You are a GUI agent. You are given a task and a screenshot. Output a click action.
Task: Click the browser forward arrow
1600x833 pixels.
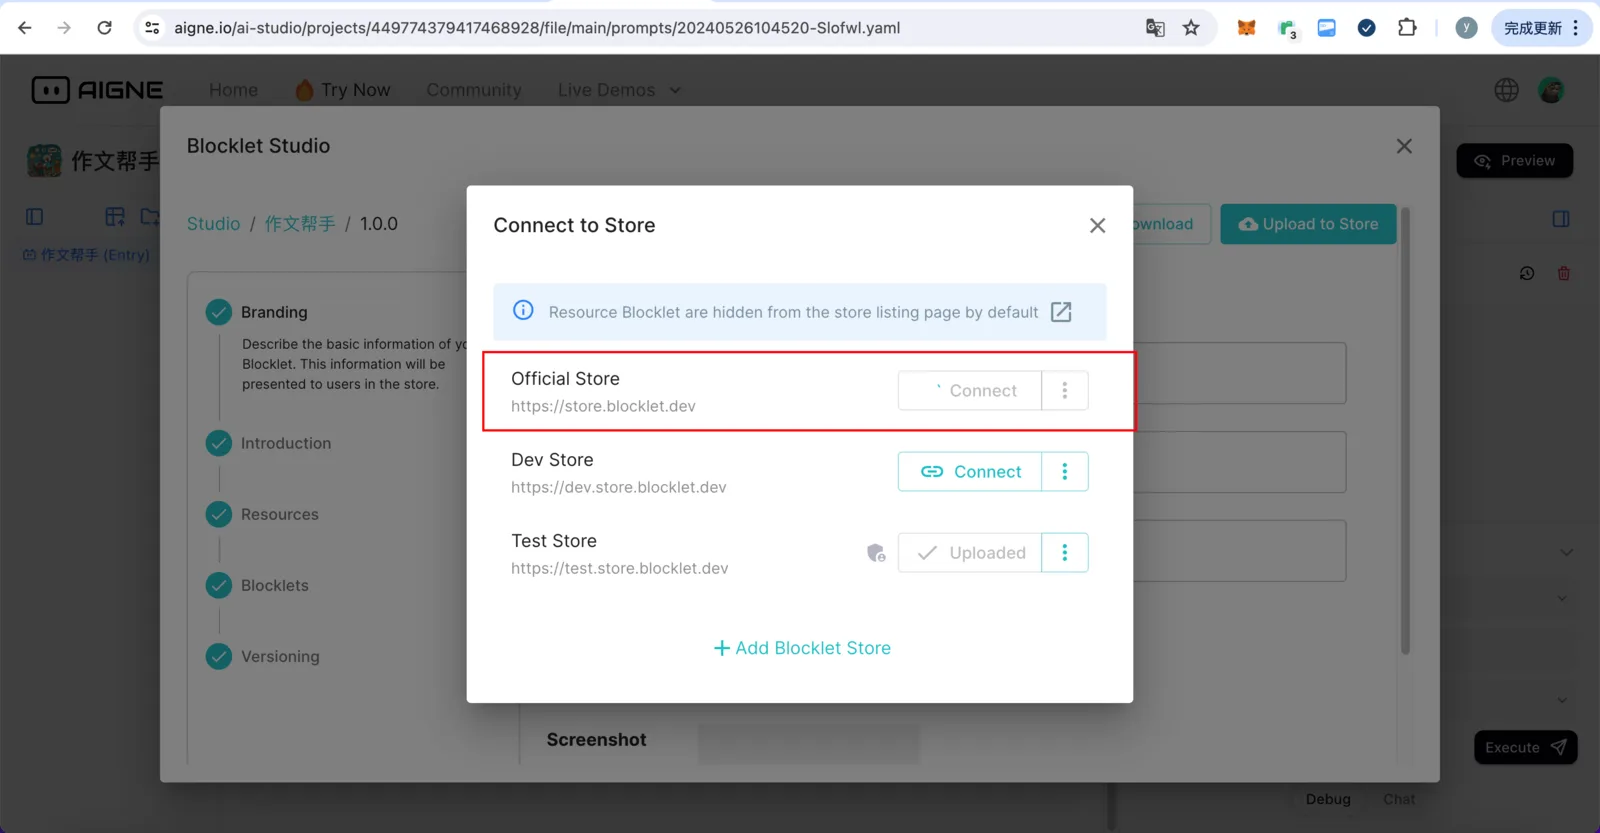pos(64,28)
